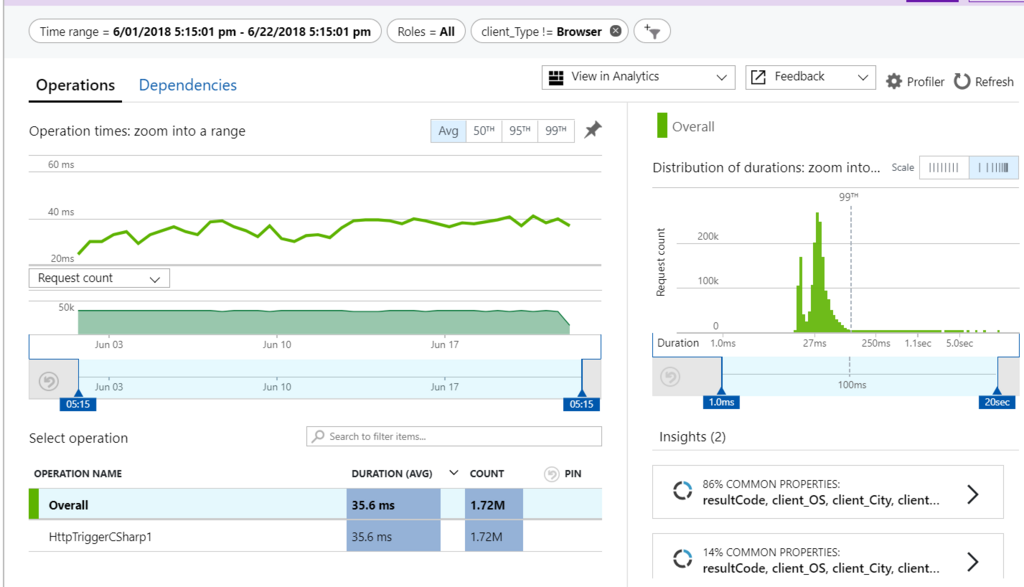Select the linear scale toggle
The height and width of the screenshot is (587, 1024).
pyautogui.click(x=944, y=168)
